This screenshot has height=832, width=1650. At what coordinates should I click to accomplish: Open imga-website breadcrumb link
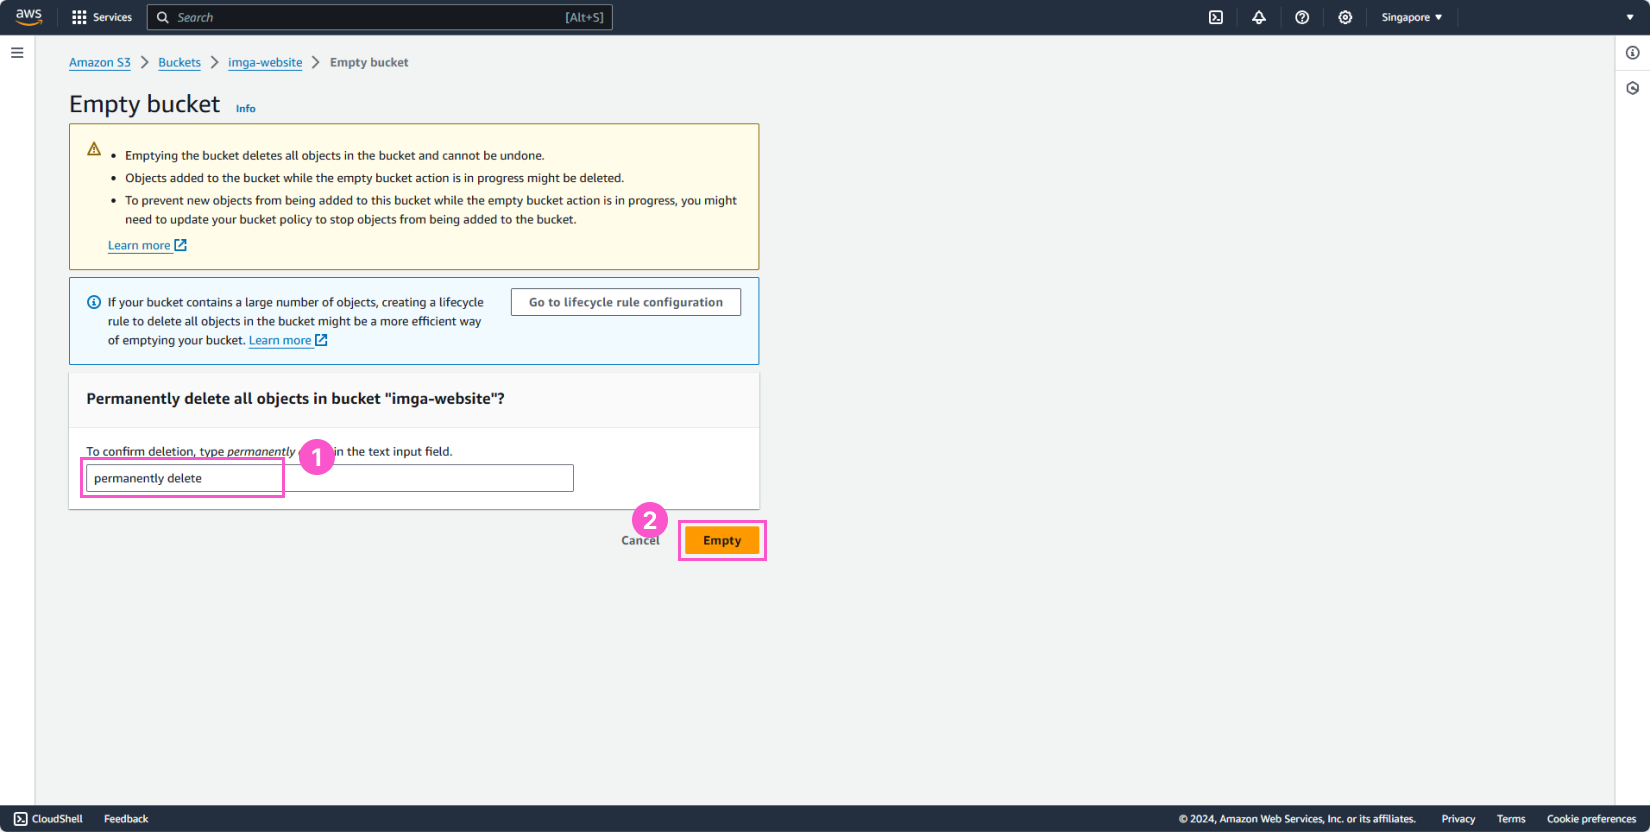click(265, 62)
